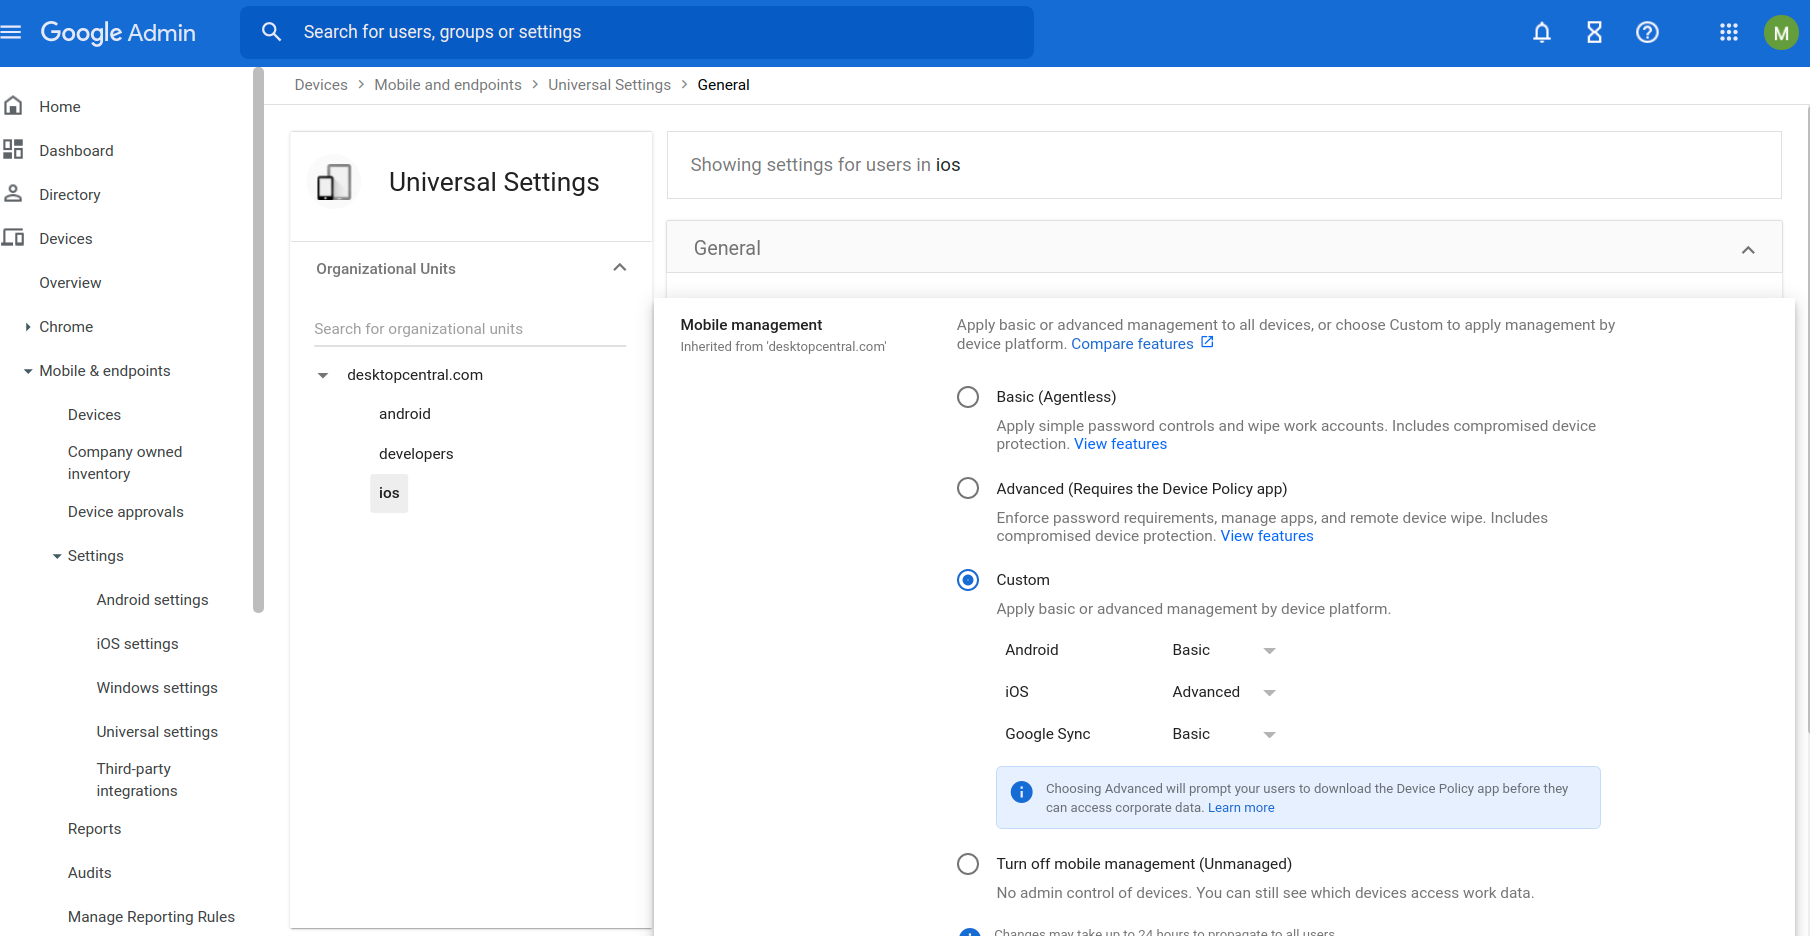1810x936 pixels.
Task: Open the help question mark icon
Action: click(x=1647, y=33)
